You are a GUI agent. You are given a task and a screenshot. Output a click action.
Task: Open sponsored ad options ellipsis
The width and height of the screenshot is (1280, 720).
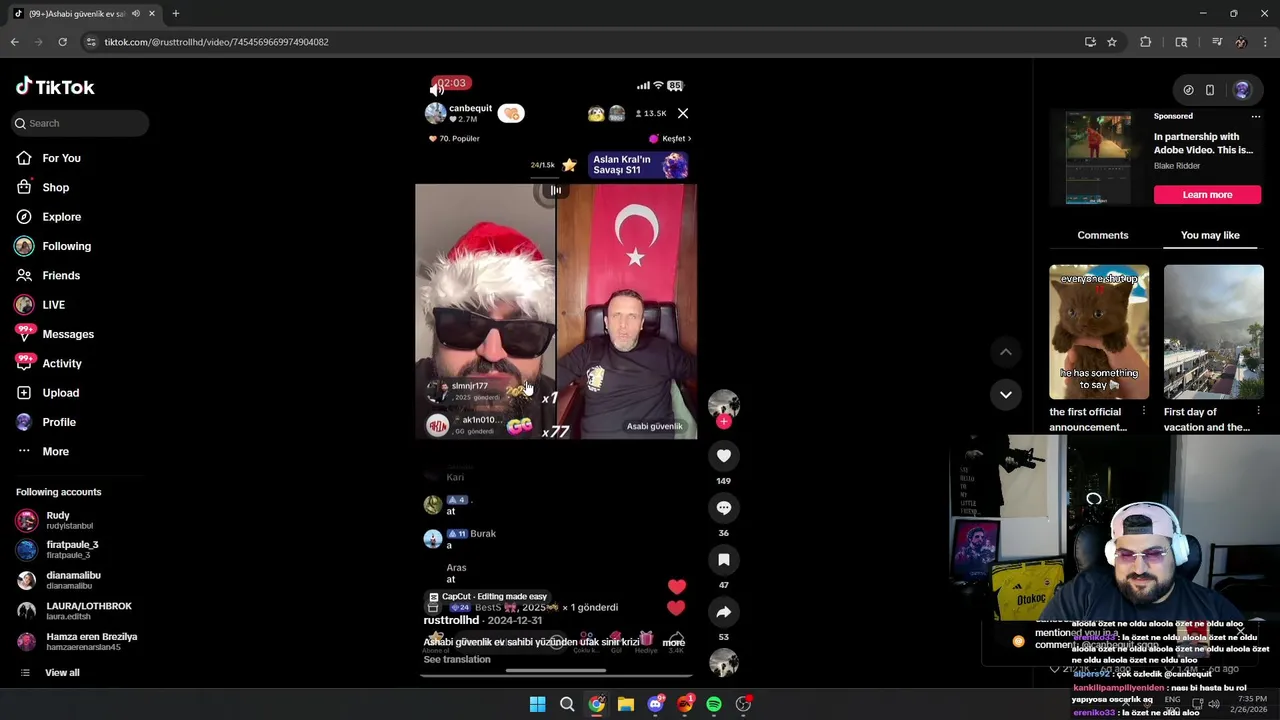point(1256,116)
